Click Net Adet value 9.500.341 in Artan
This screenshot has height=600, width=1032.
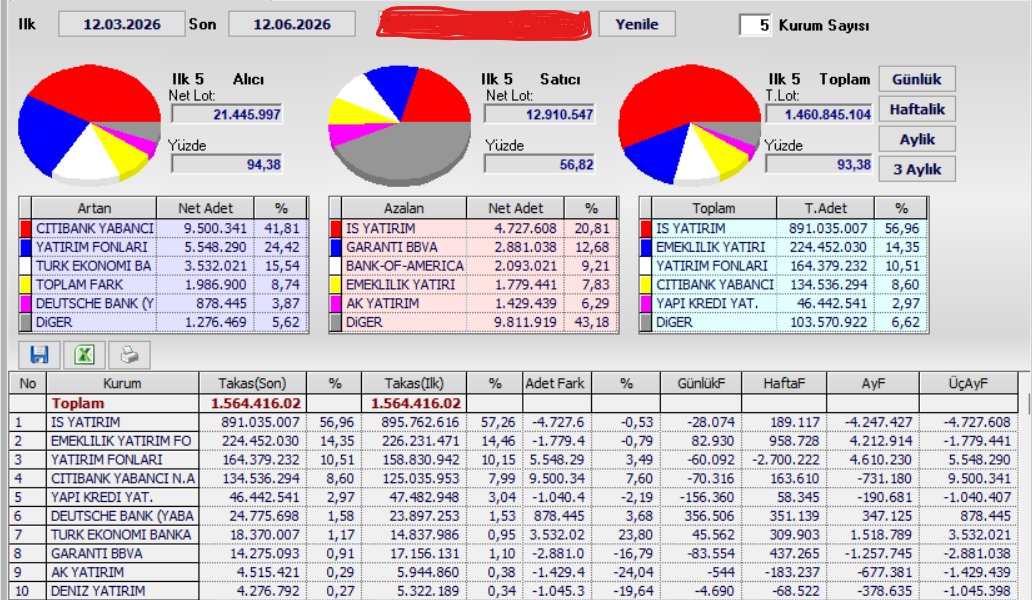point(215,228)
